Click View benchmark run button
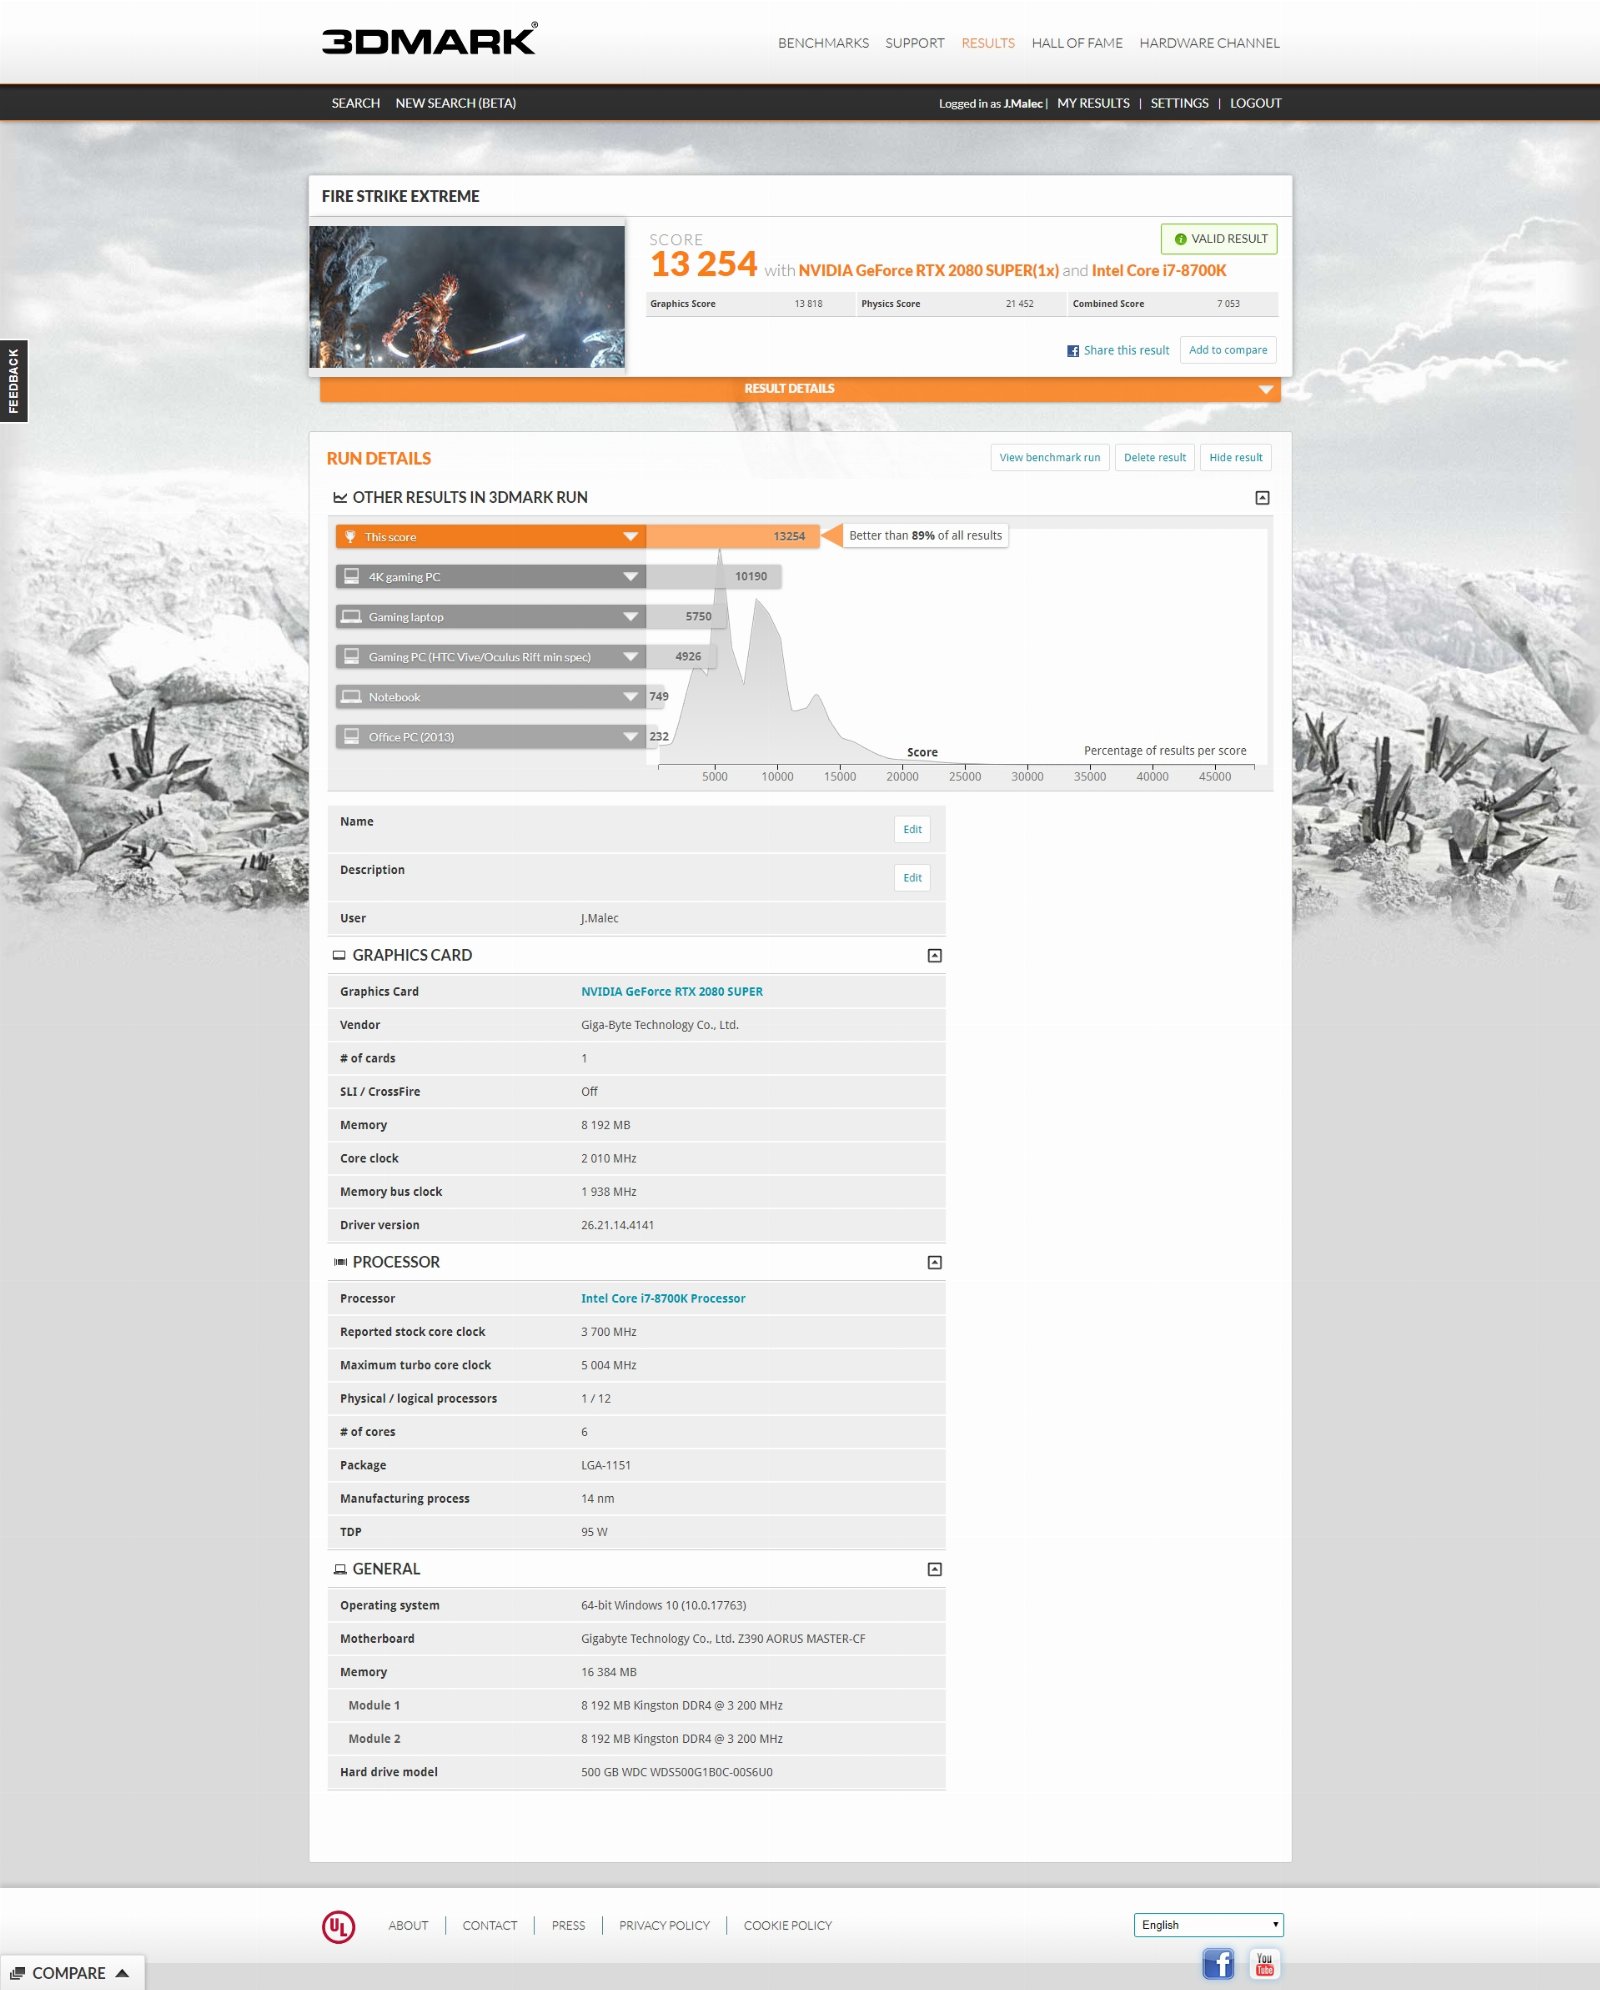 pyautogui.click(x=1049, y=457)
